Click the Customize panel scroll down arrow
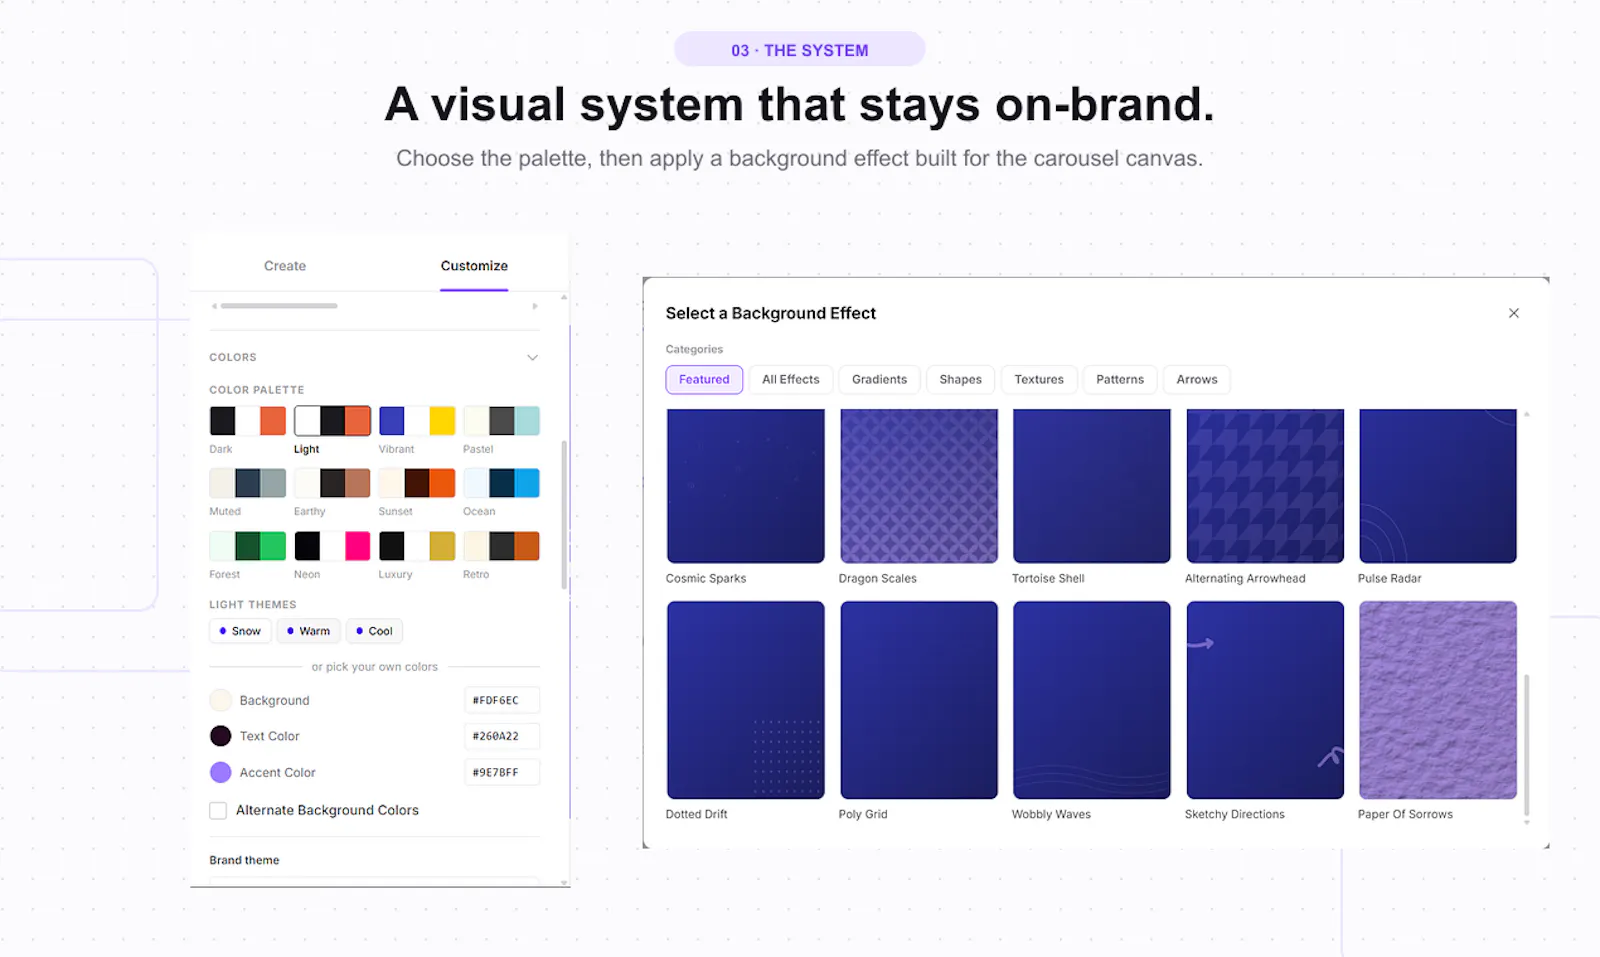 564,883
